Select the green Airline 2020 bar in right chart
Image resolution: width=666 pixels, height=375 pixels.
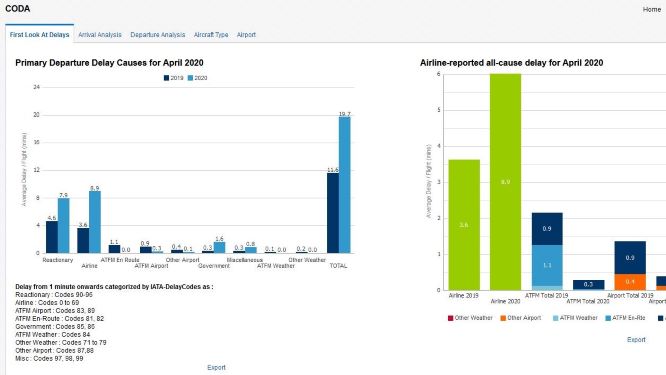[x=505, y=182]
